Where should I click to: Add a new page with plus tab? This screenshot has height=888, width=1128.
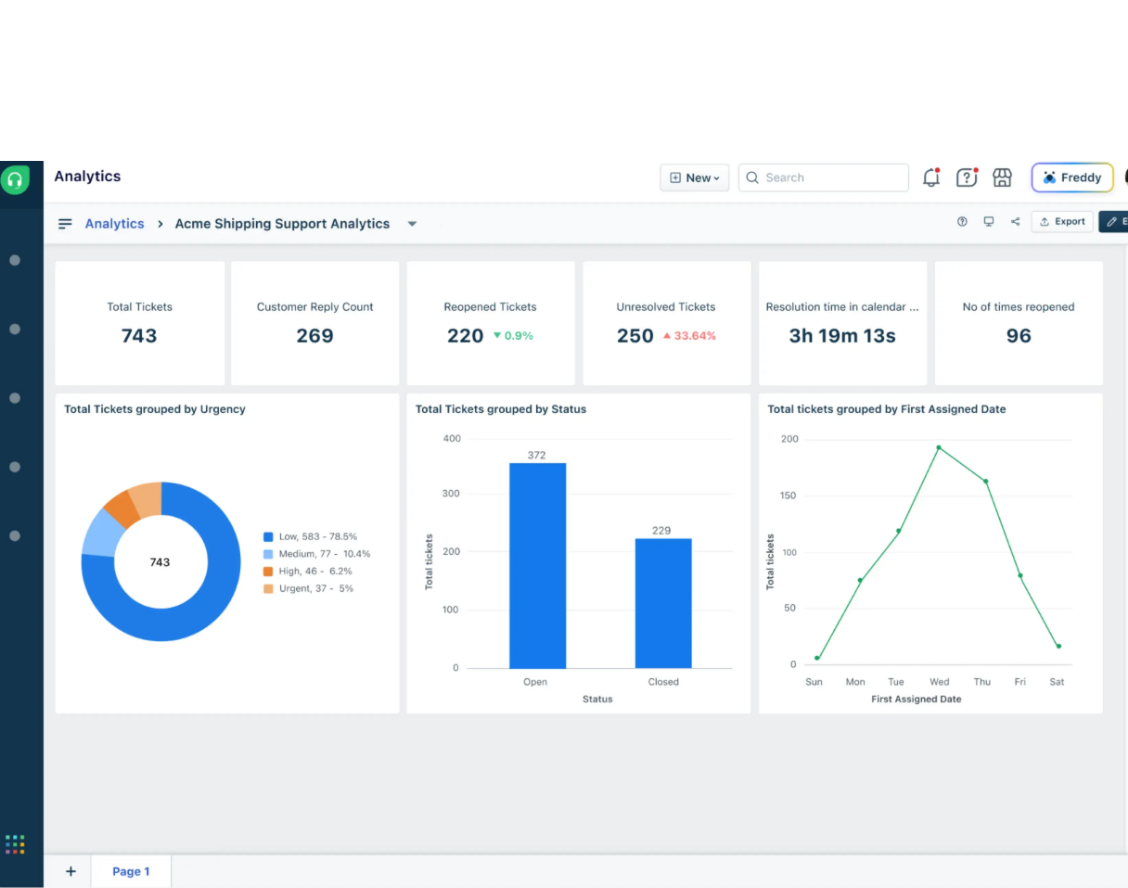coord(70,871)
